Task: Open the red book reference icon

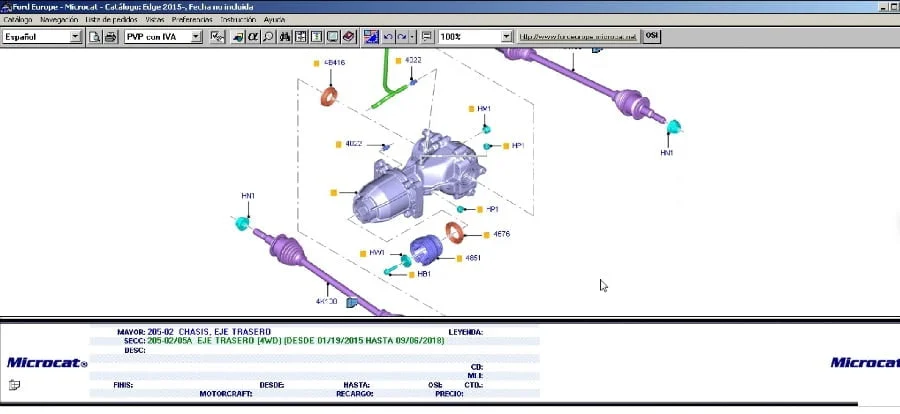Action: point(349,37)
